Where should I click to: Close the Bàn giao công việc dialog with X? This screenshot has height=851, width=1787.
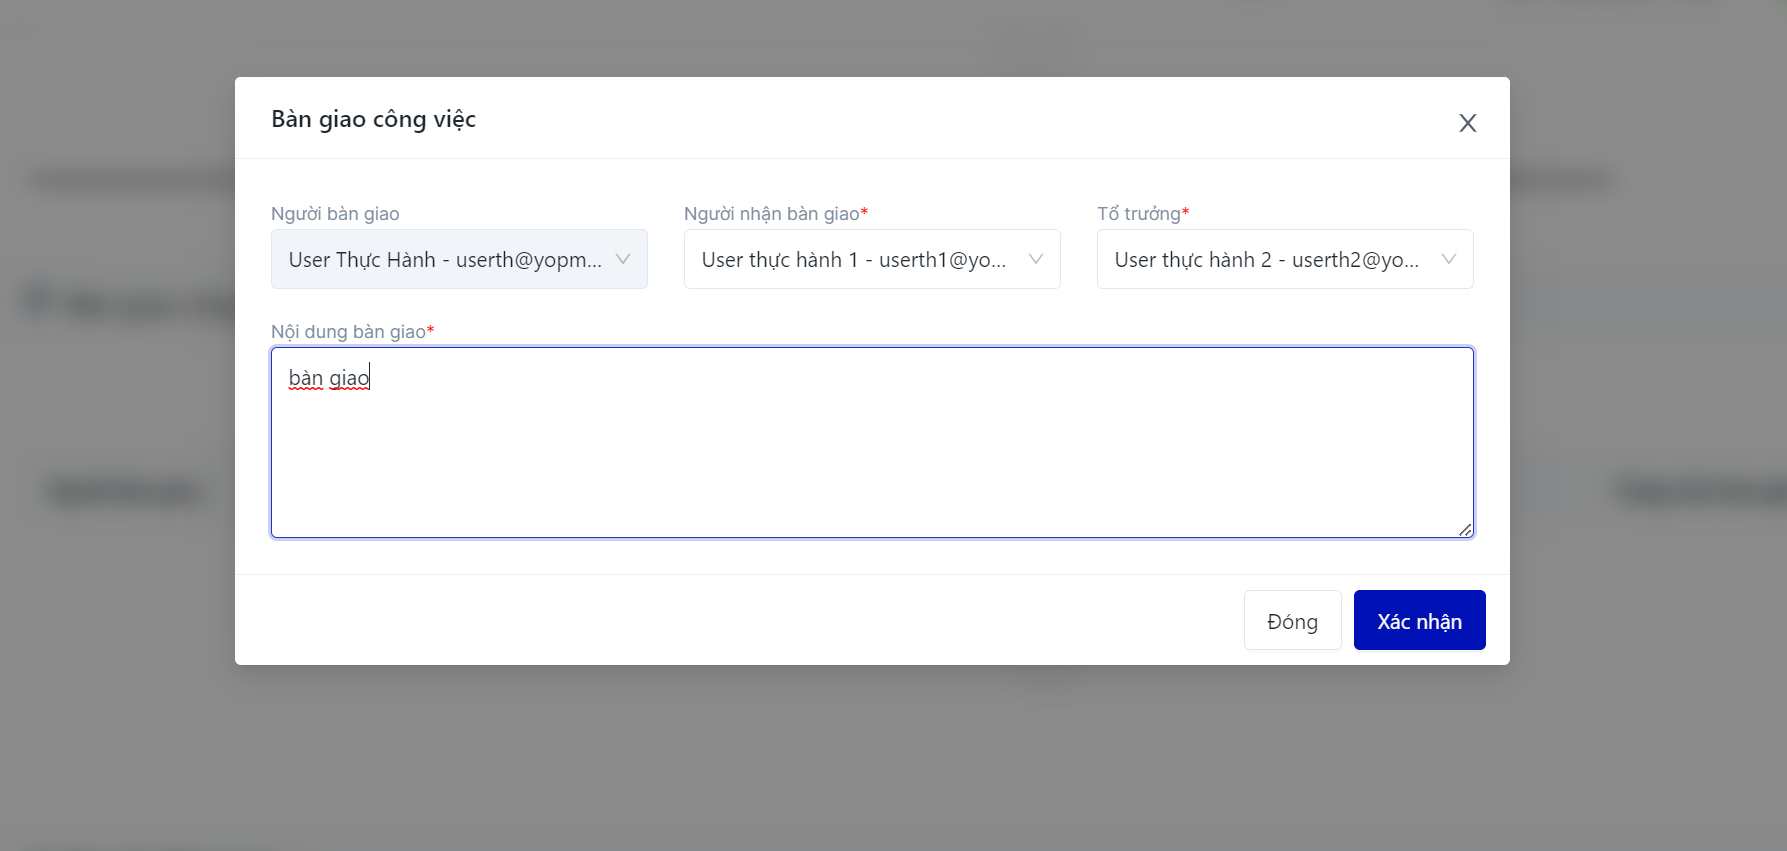point(1467,123)
